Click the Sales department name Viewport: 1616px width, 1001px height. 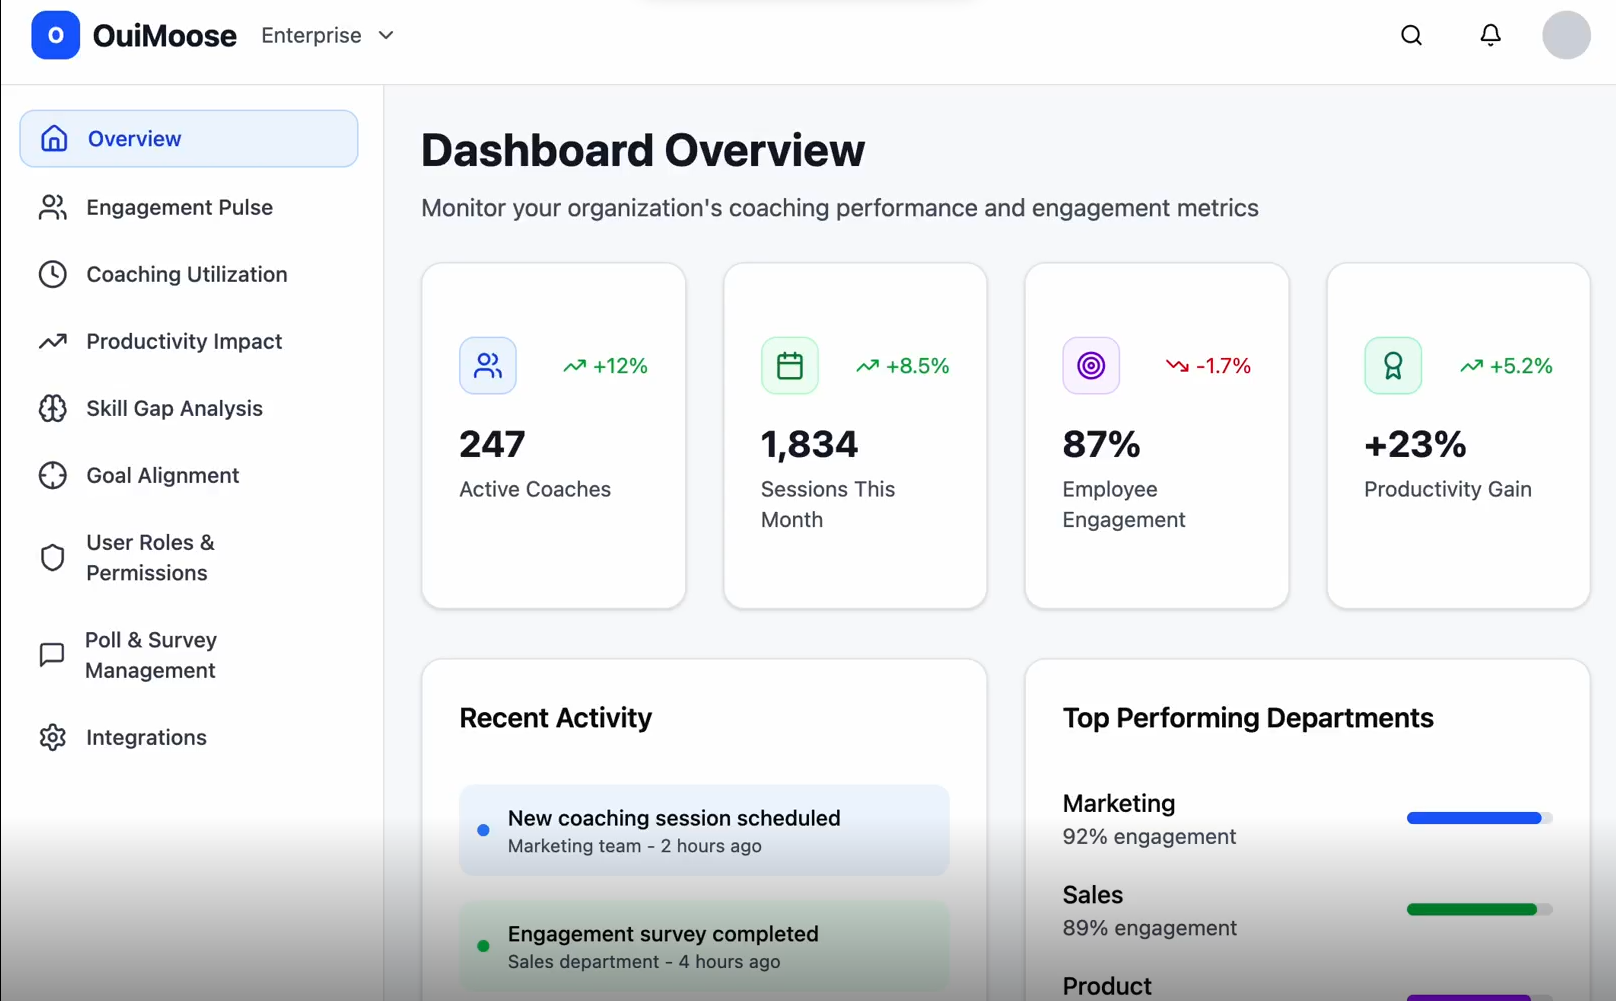(1093, 895)
